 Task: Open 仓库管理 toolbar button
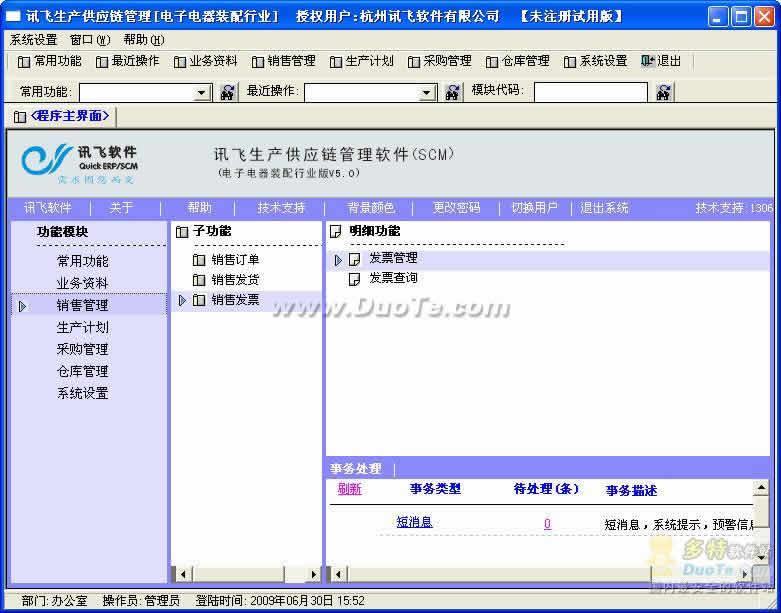tap(518, 61)
